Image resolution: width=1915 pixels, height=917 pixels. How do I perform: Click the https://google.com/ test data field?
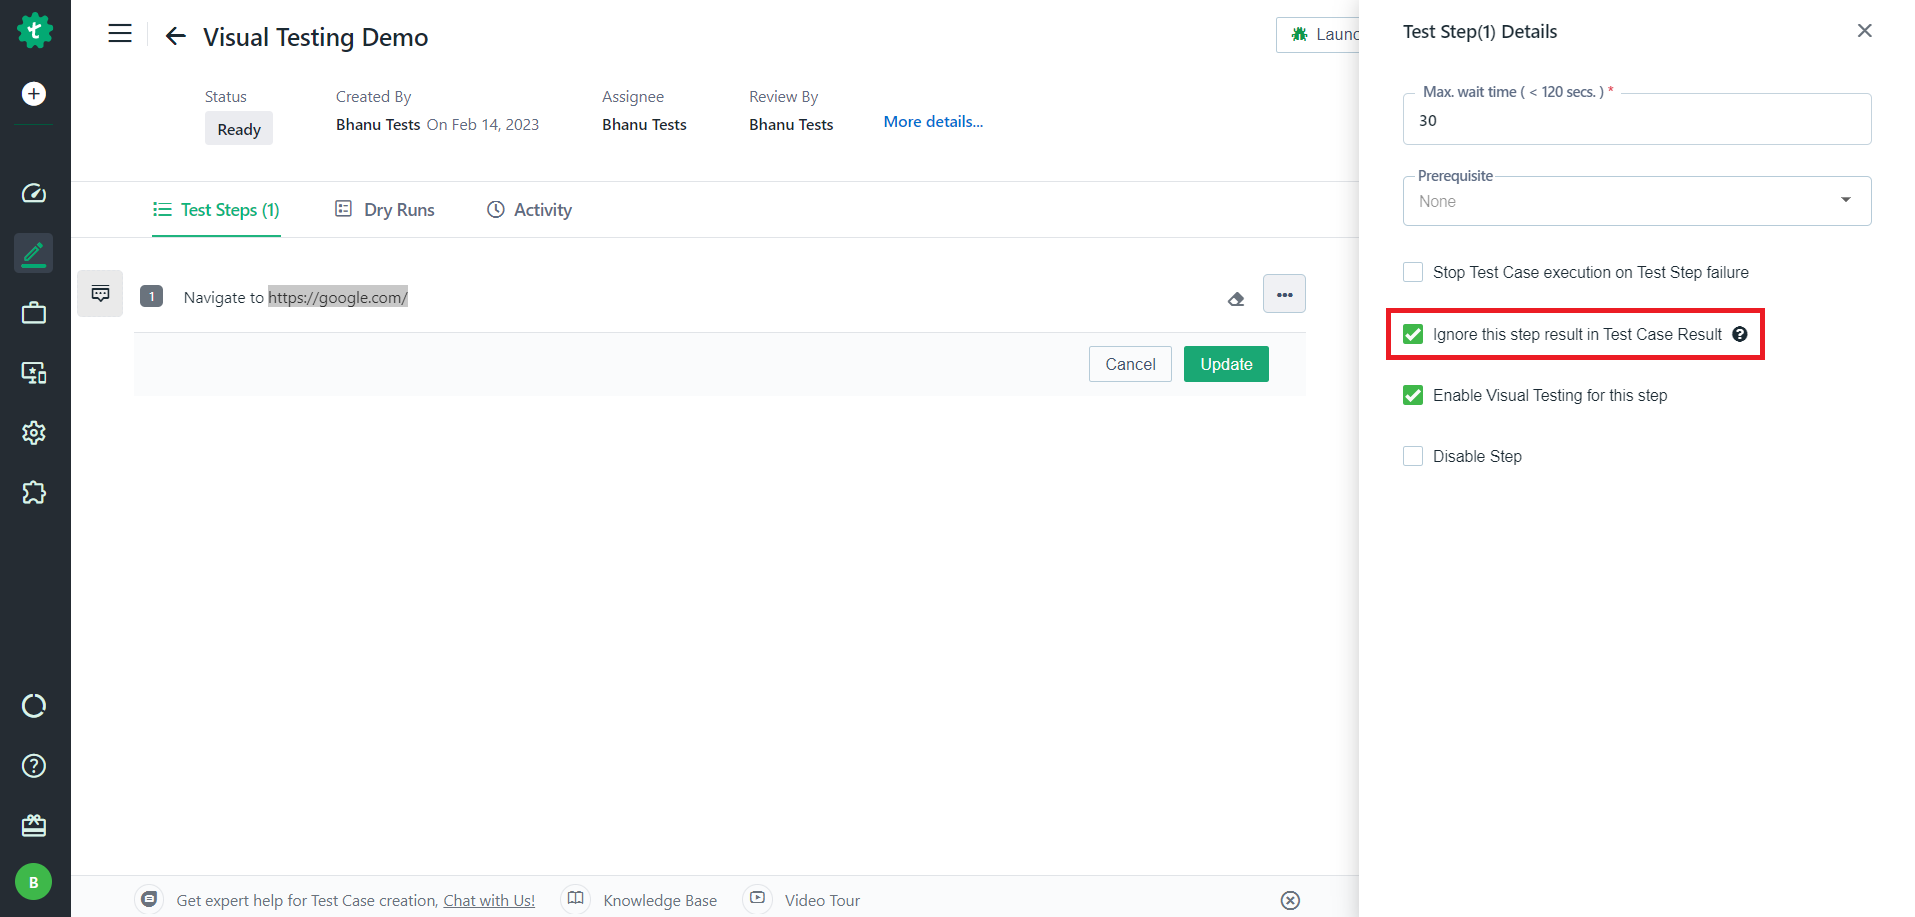(338, 297)
